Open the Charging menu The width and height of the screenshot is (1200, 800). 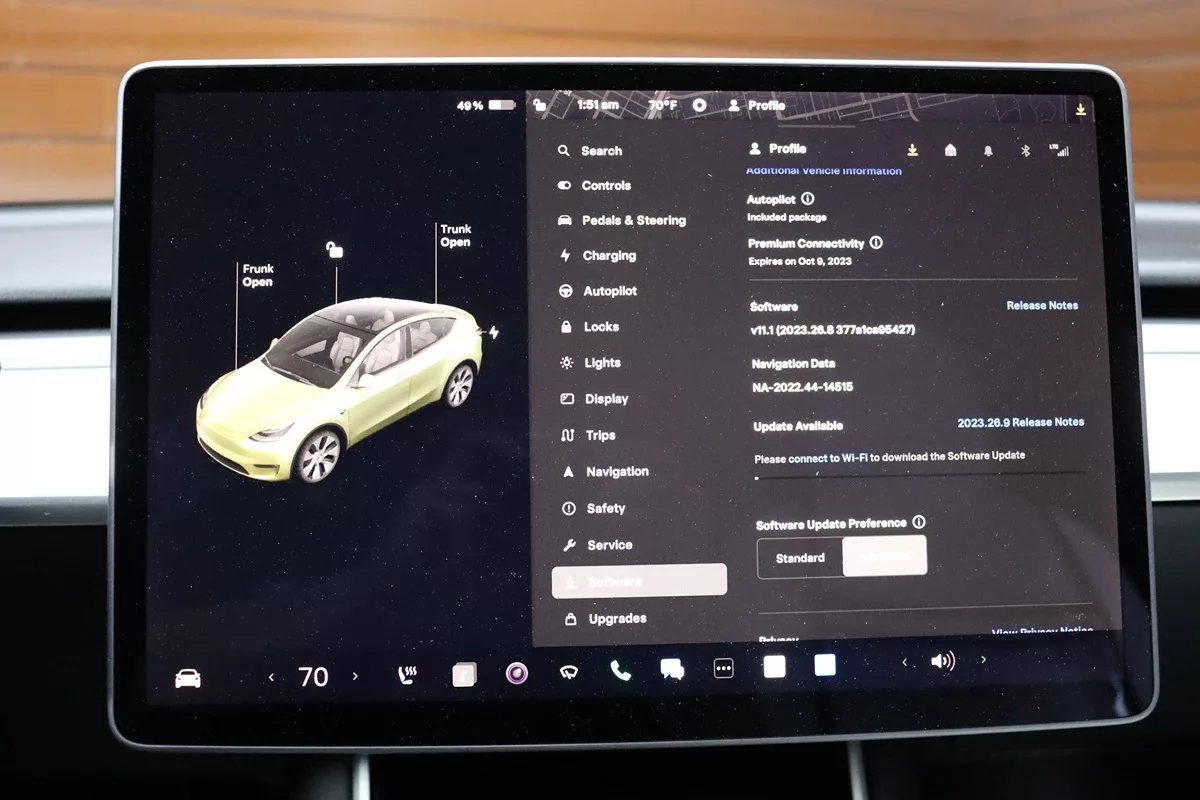[x=609, y=256]
